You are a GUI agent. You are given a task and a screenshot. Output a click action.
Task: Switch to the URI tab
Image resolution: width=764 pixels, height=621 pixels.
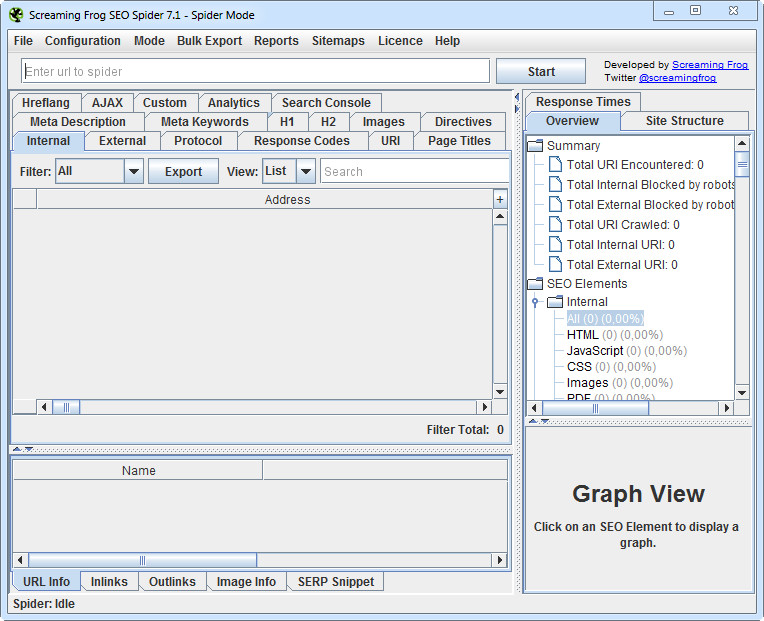coord(391,141)
